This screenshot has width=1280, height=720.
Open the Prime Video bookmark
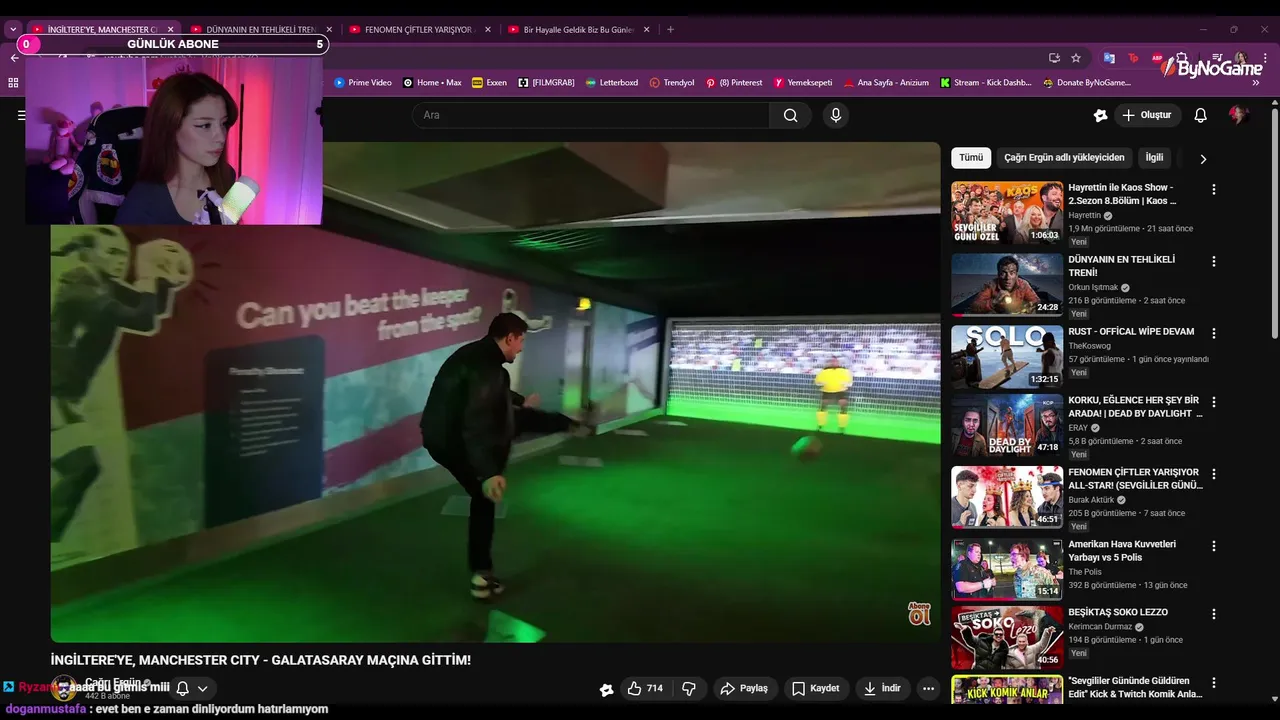click(x=363, y=83)
